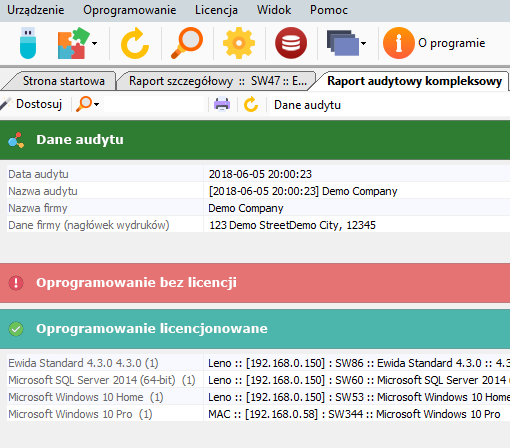510x448 pixels.
Task: Select the Data audytu row label
Action: pos(38,174)
